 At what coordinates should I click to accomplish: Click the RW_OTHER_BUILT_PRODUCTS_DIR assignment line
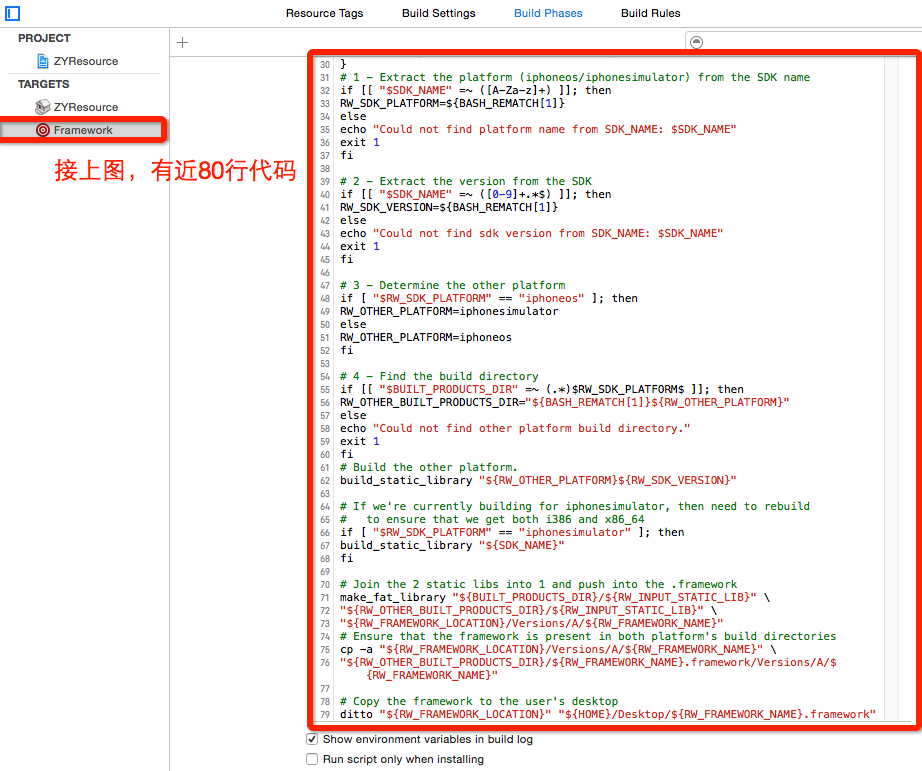click(564, 402)
